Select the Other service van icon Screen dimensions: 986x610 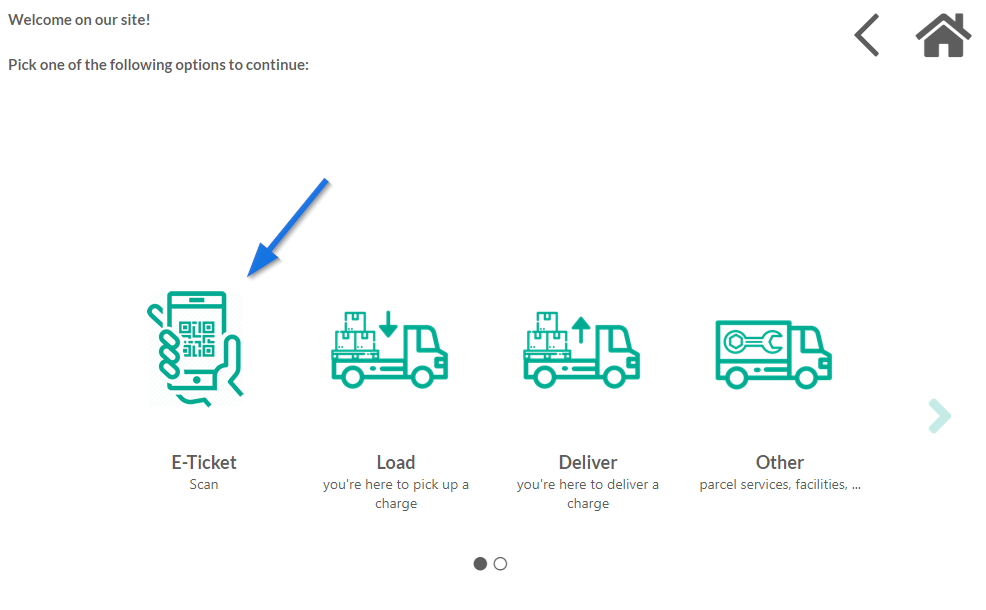tap(773, 355)
